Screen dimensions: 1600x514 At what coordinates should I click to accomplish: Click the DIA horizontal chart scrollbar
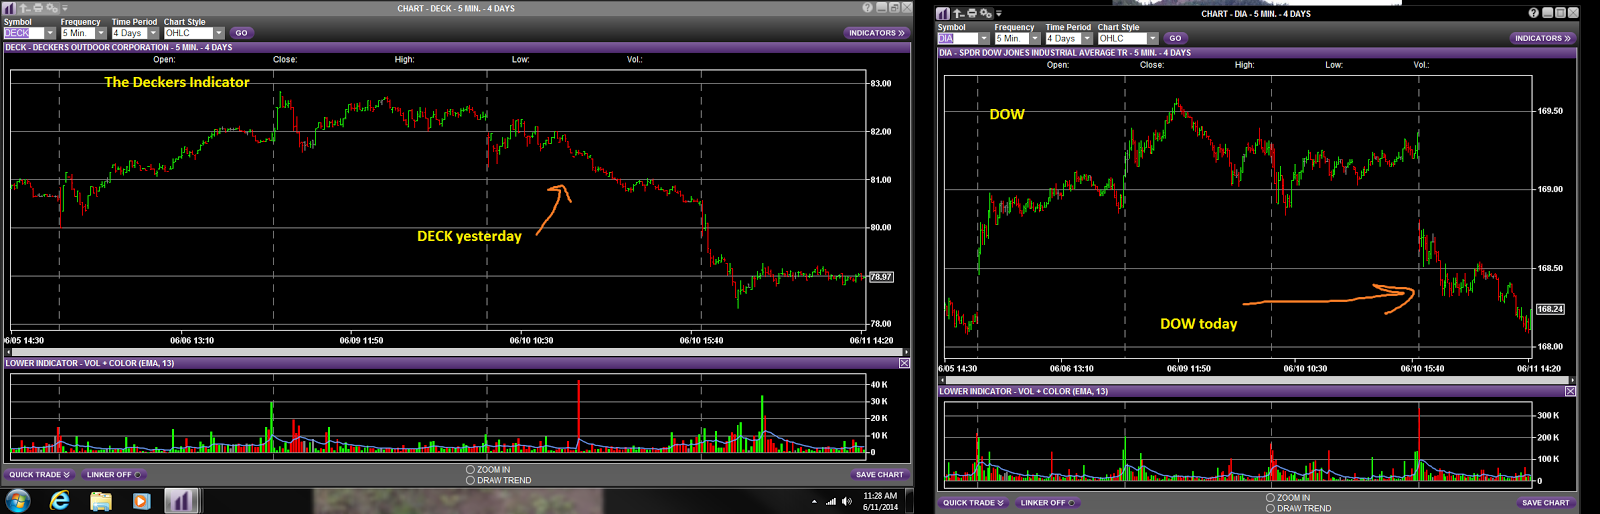1256,380
